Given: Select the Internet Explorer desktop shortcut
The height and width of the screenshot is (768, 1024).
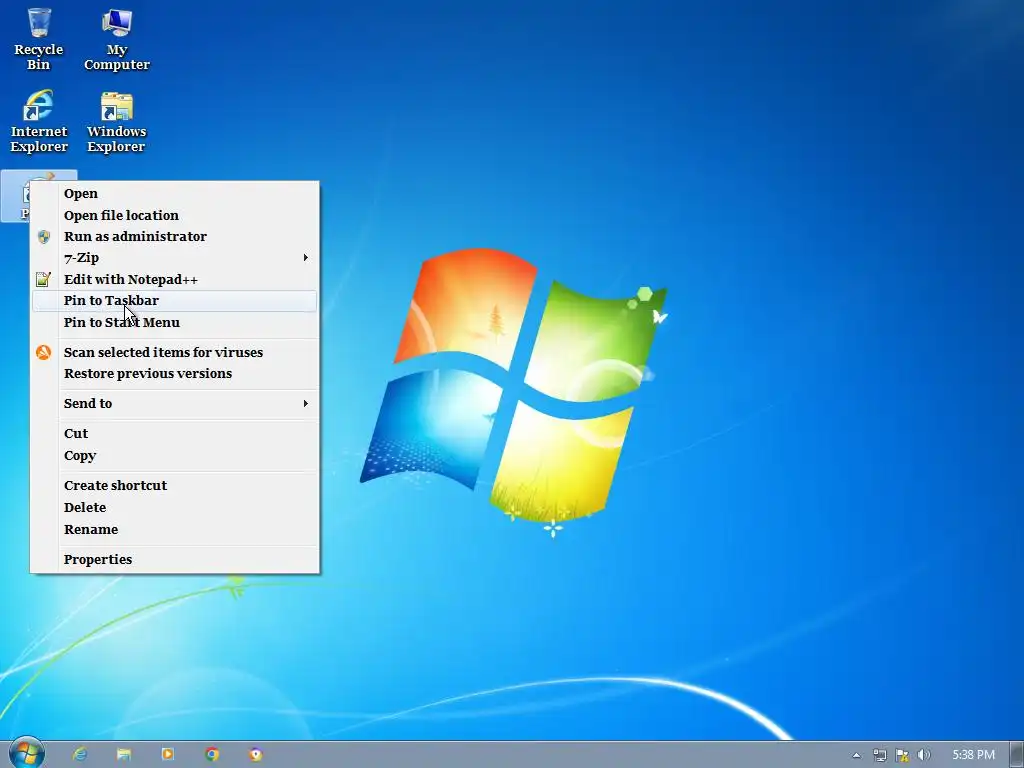Looking at the screenshot, I should [39, 121].
